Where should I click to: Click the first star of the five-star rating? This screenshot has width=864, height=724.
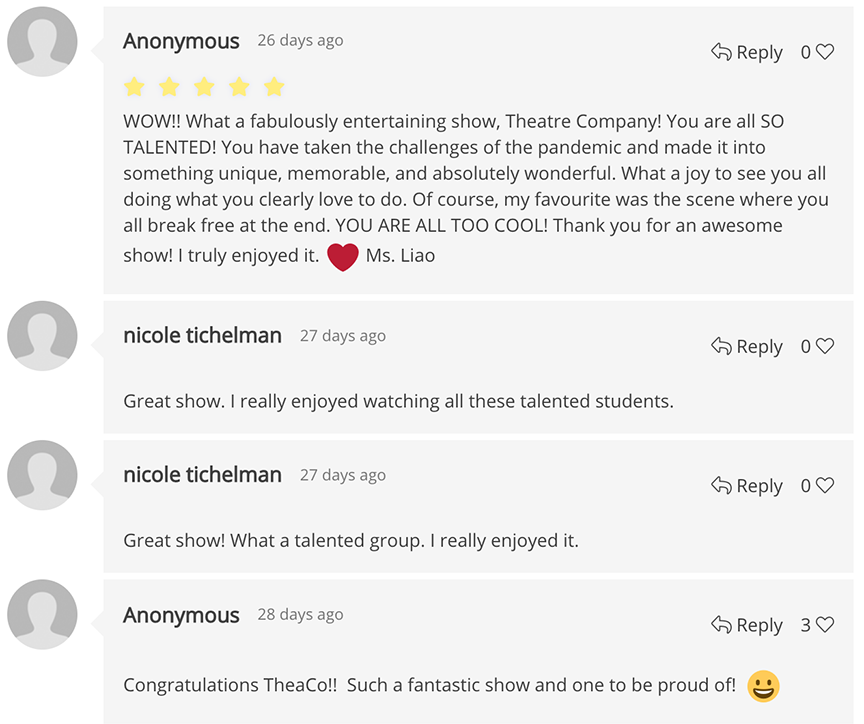click(x=134, y=87)
